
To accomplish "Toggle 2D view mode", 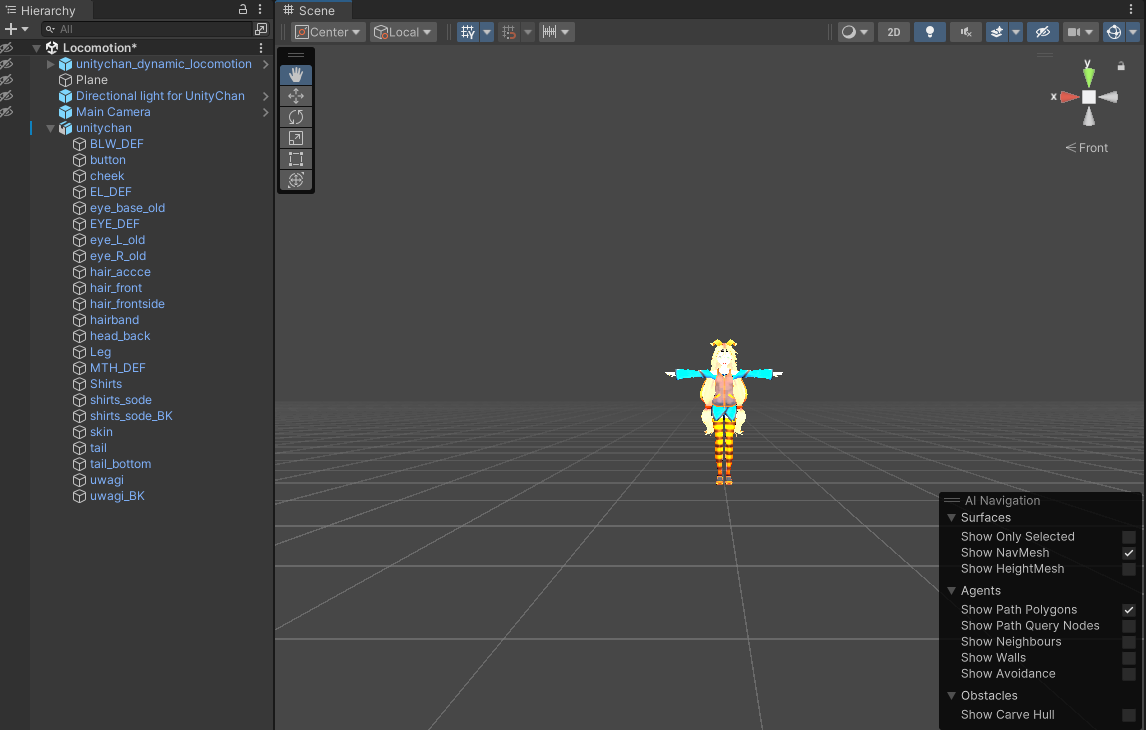I will tap(894, 32).
